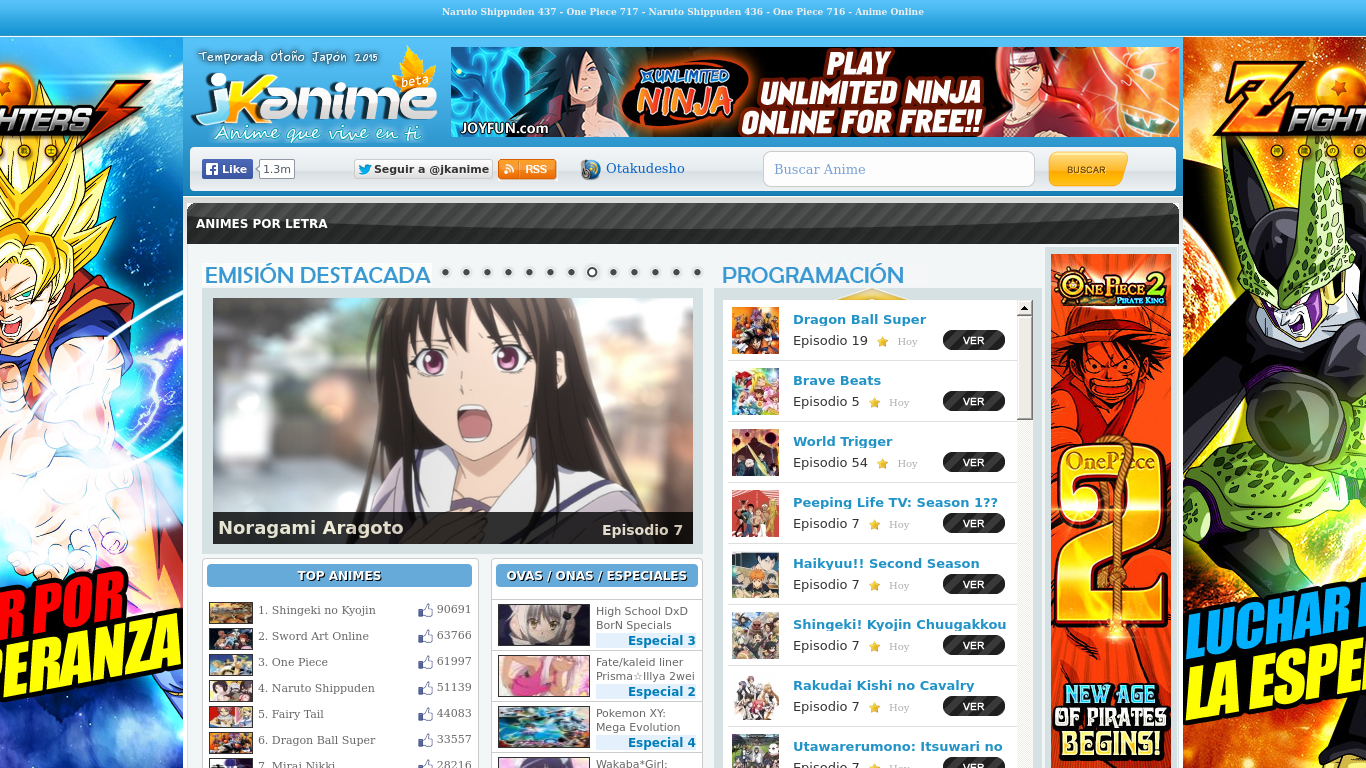Select the first featured slider dot
Image resolution: width=1366 pixels, height=768 pixels.
pyautogui.click(x=445, y=272)
